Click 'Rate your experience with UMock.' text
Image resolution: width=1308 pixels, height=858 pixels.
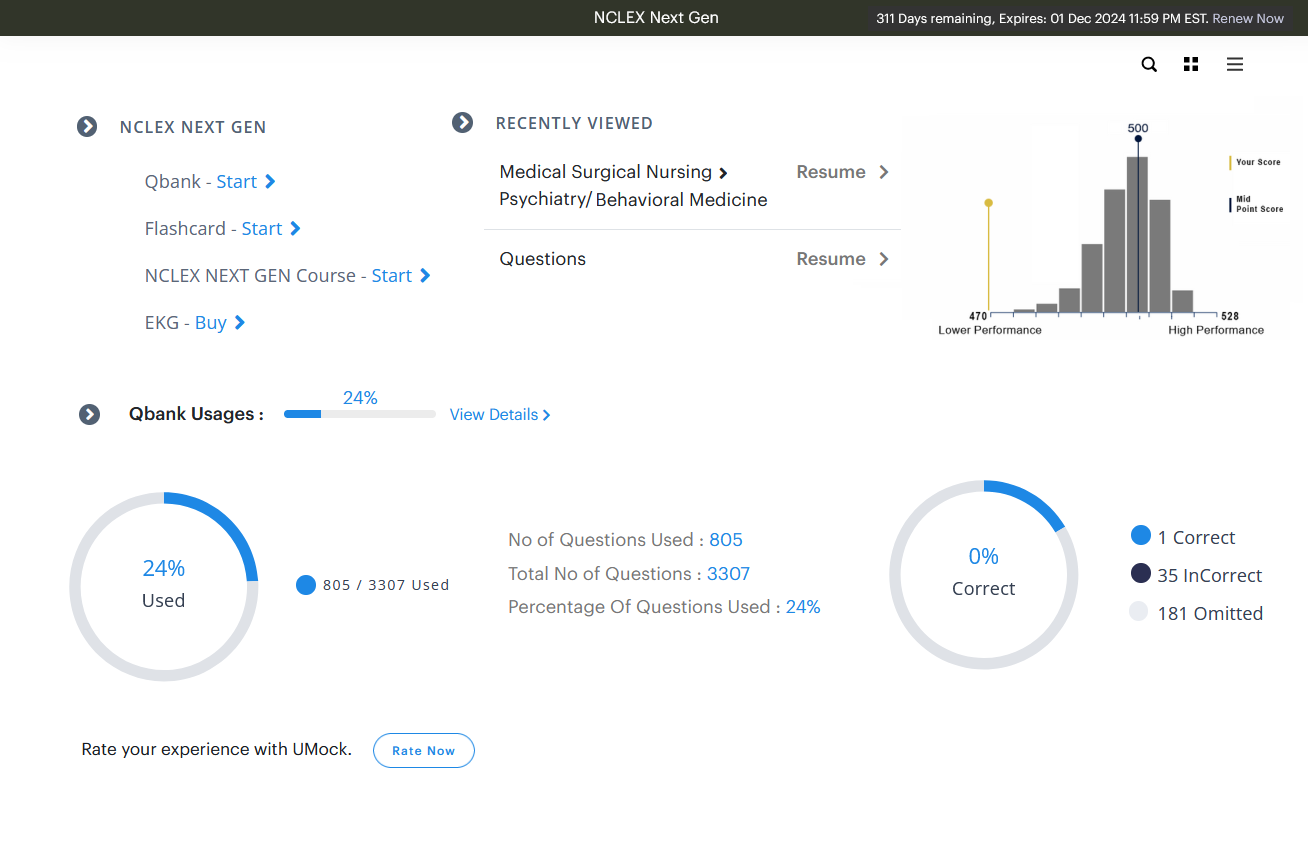coord(217,749)
